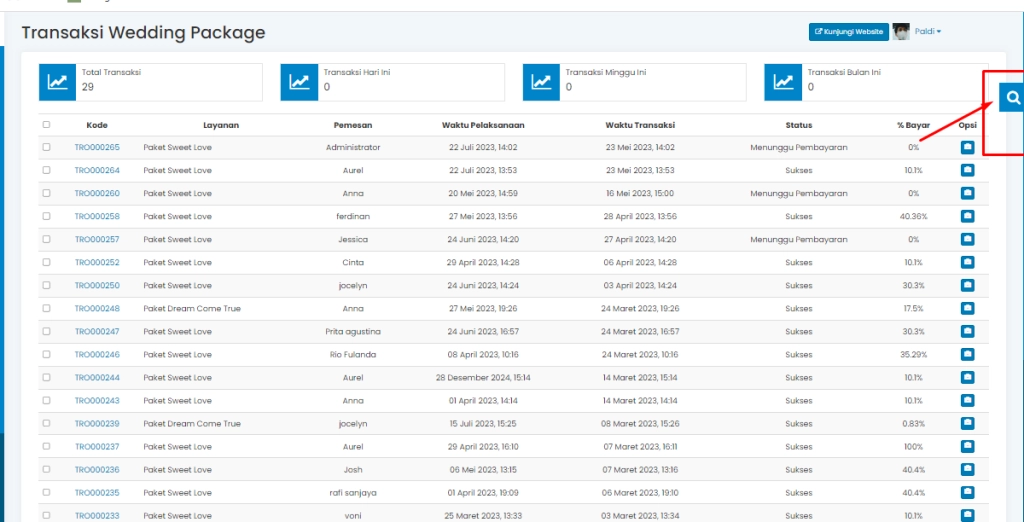The width and height of the screenshot is (1024, 522).
Task: Click the Kunjungi Website button
Action: click(848, 32)
